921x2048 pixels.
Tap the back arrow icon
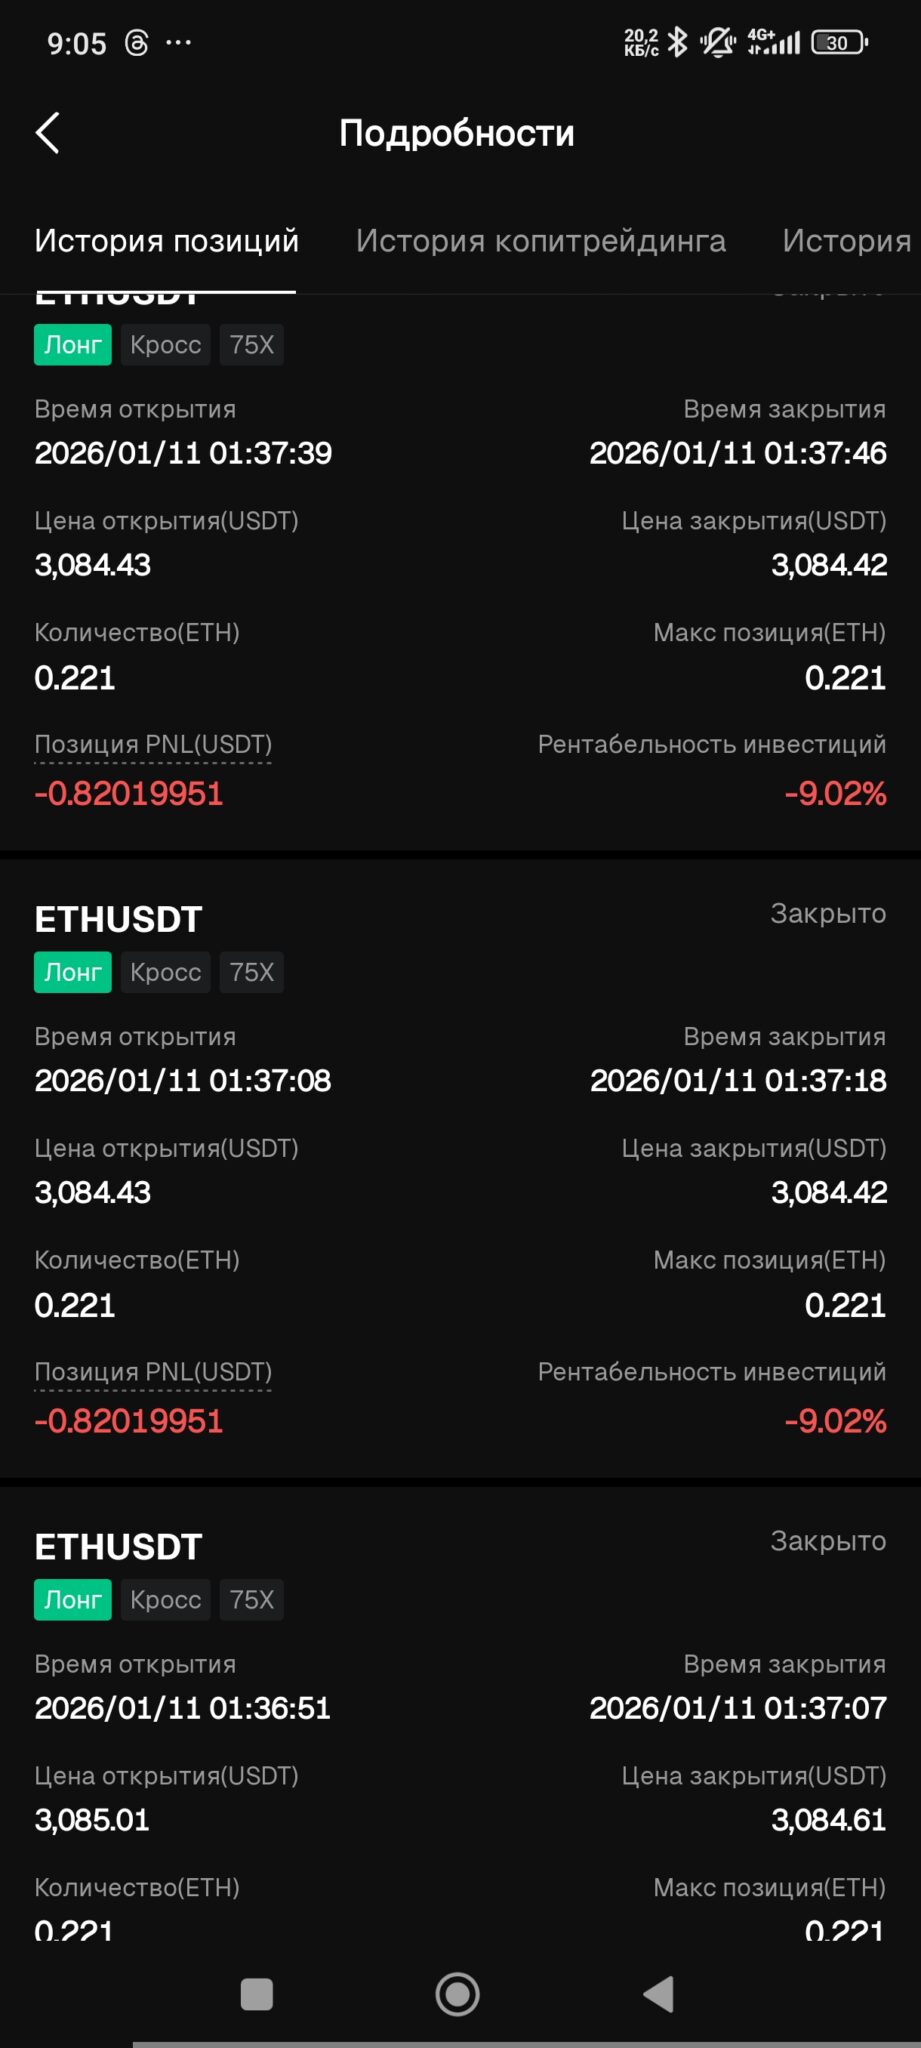pos(48,133)
